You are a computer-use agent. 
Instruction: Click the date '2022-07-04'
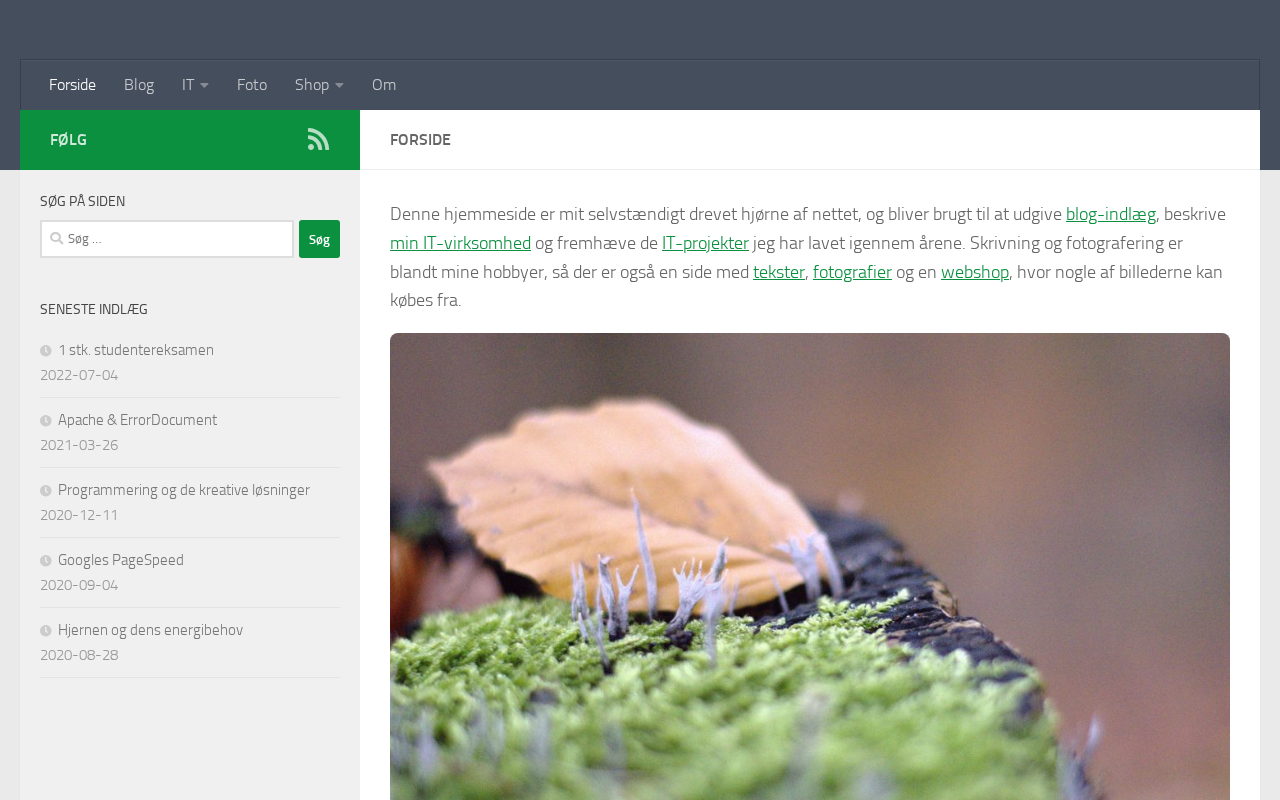pos(79,375)
